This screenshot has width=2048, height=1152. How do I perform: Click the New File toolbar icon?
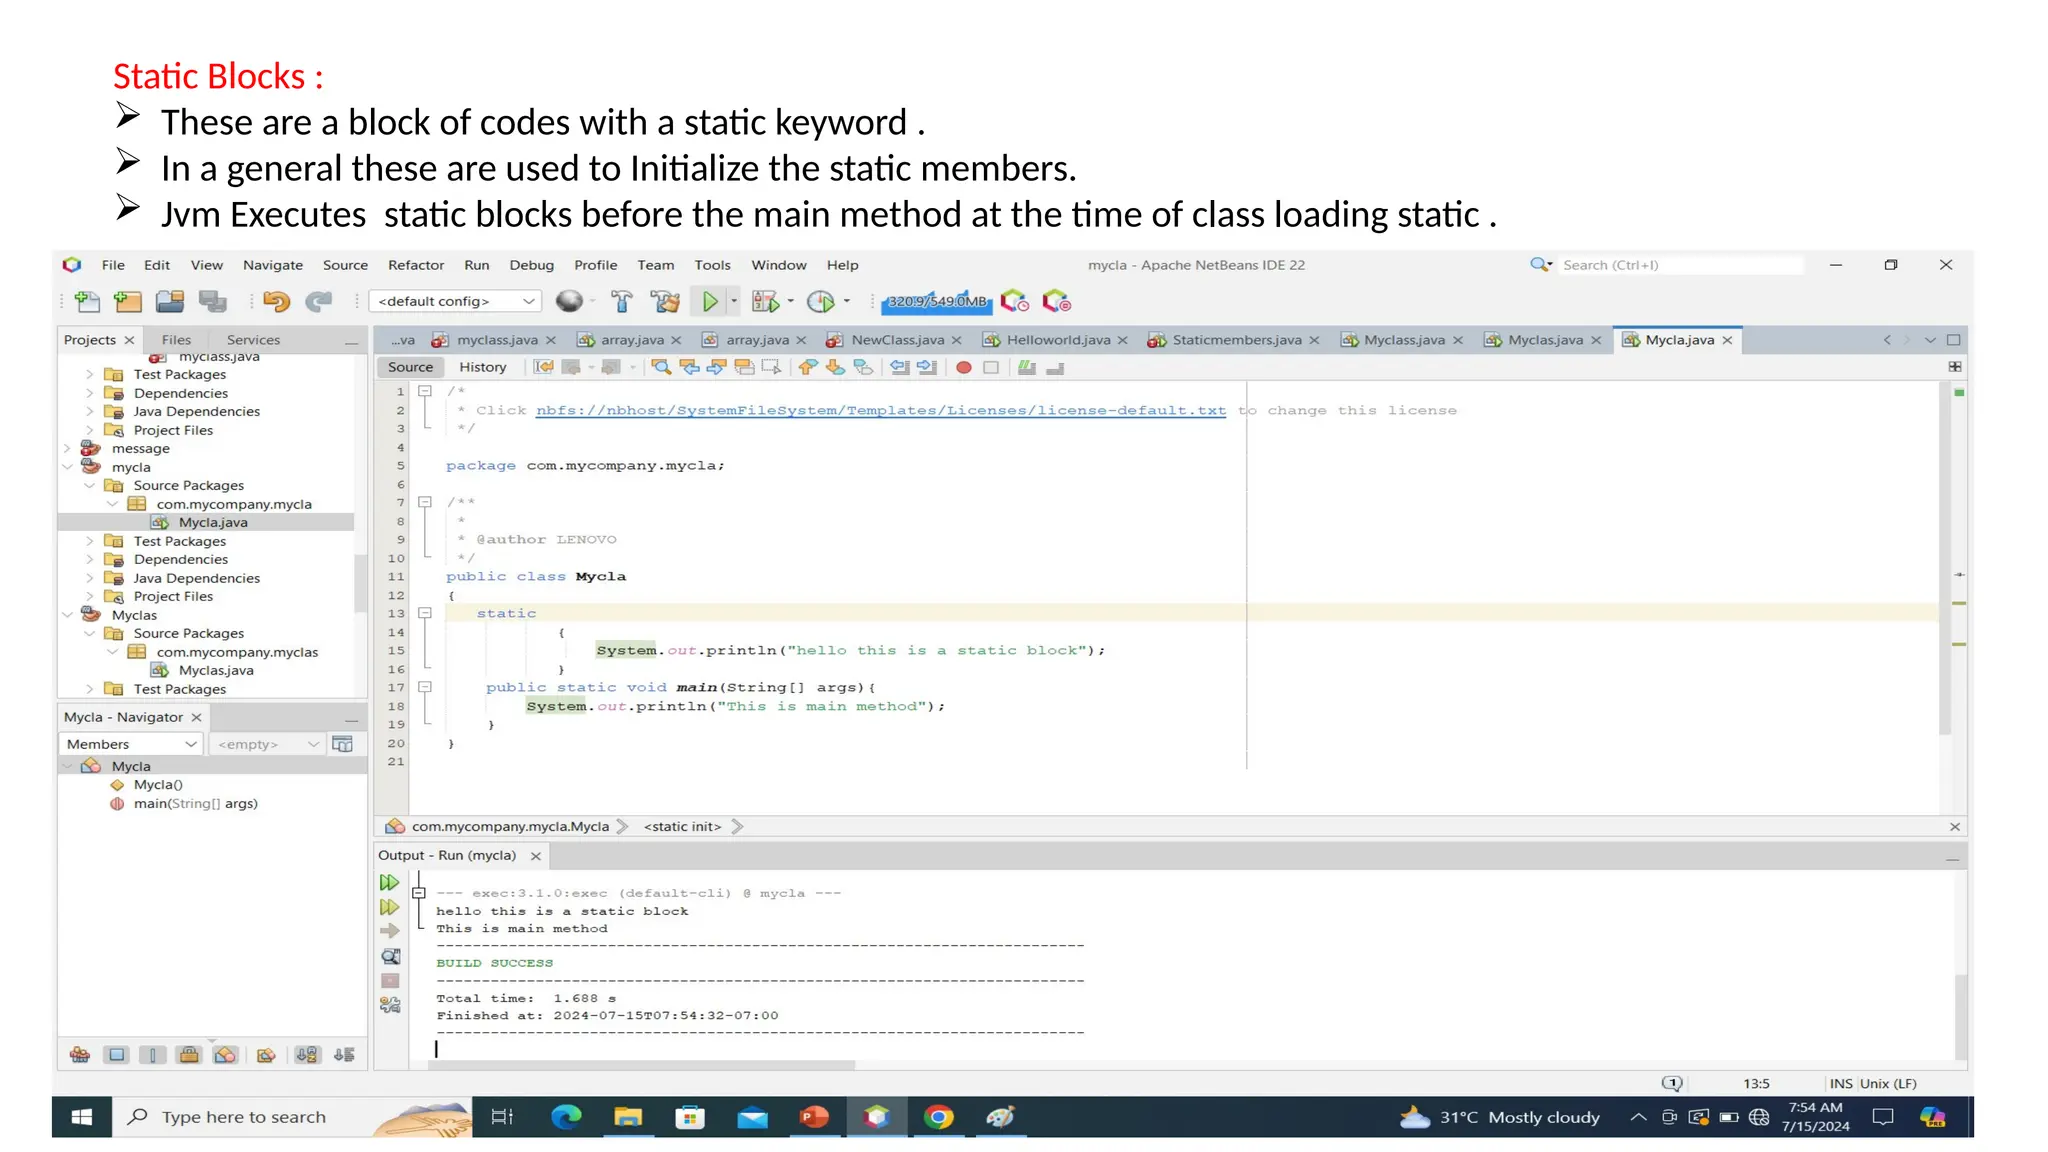tap(87, 301)
